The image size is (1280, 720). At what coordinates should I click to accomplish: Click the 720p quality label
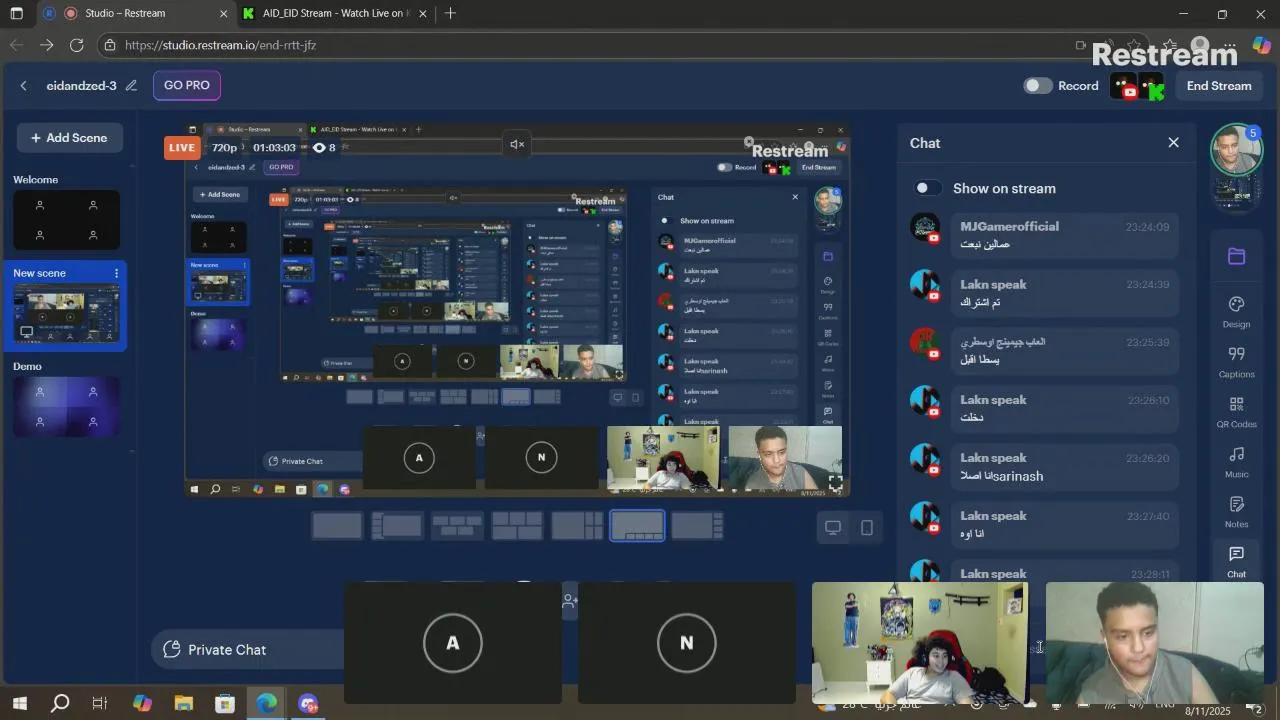tap(224, 147)
